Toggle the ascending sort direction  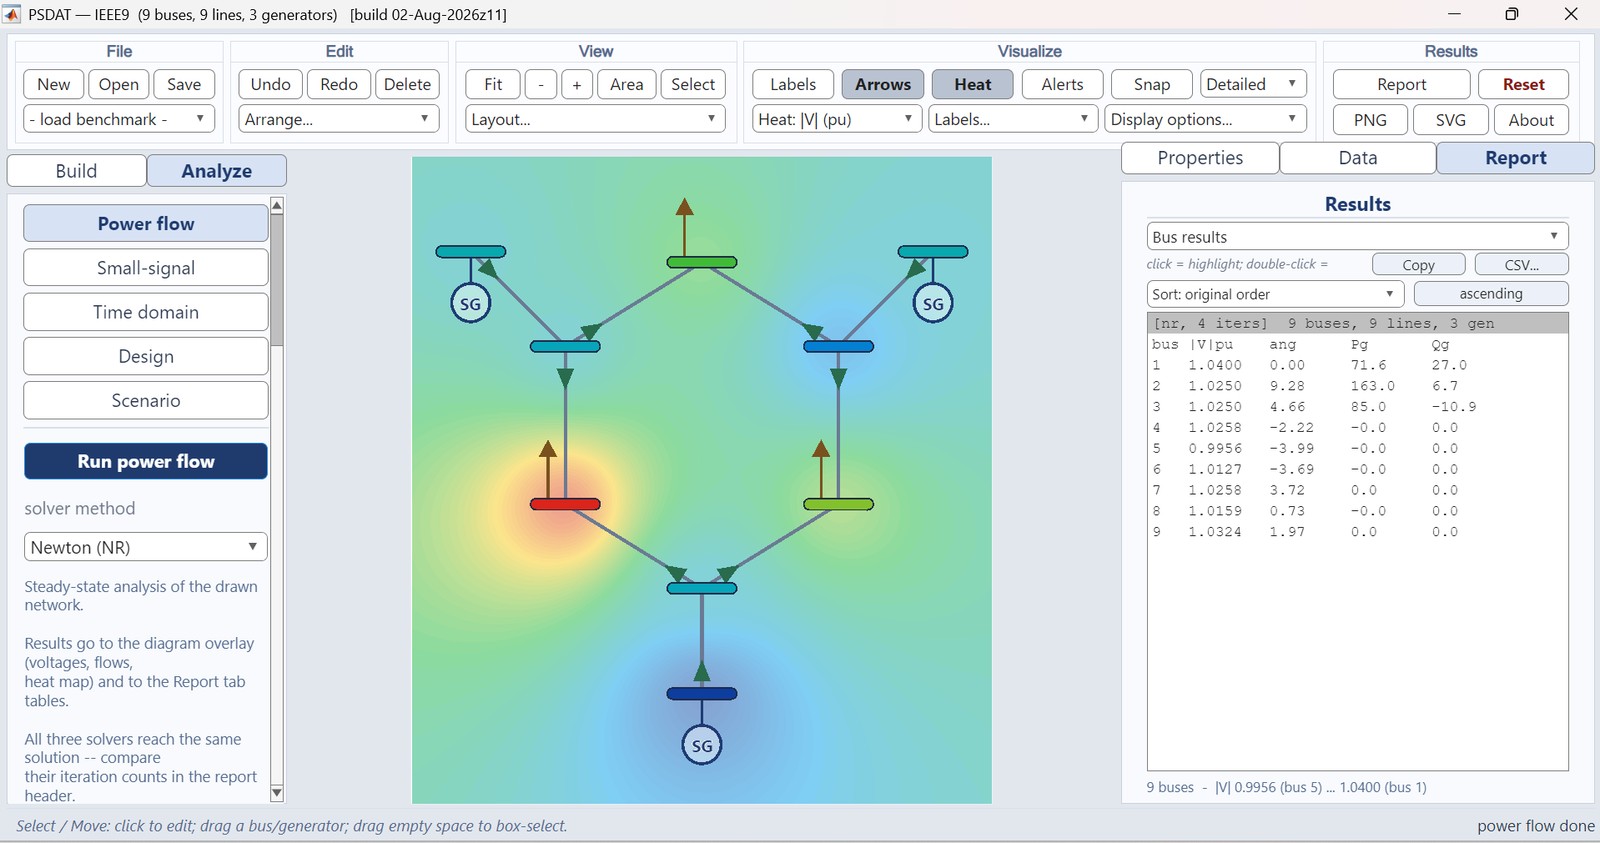point(1491,293)
